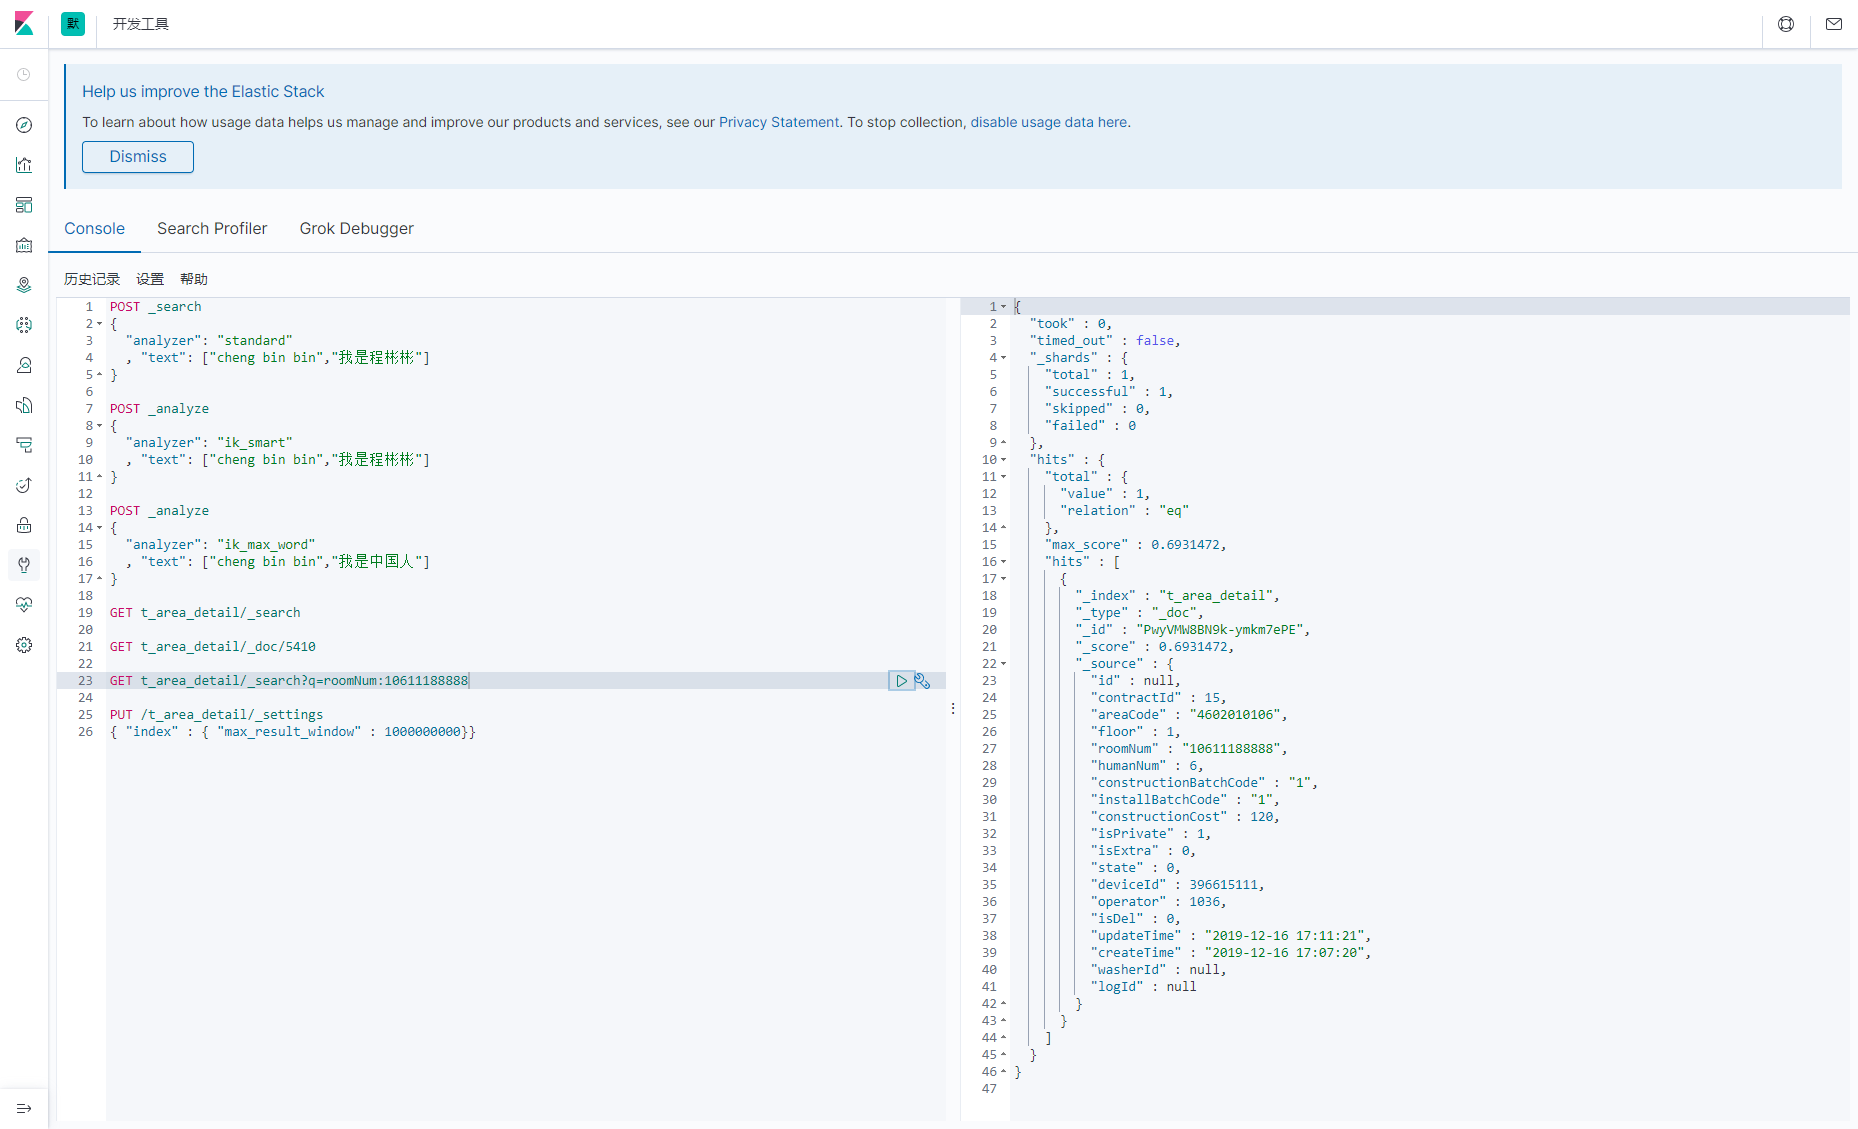Collapse "_shards" object in response

[x=1003, y=358]
